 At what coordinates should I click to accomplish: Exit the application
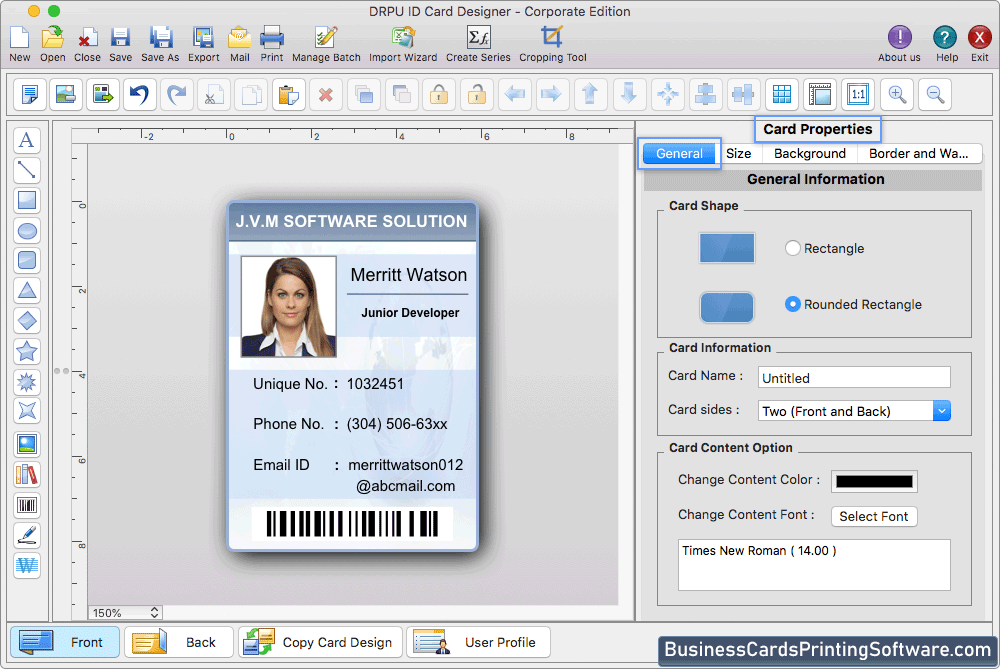[980, 44]
